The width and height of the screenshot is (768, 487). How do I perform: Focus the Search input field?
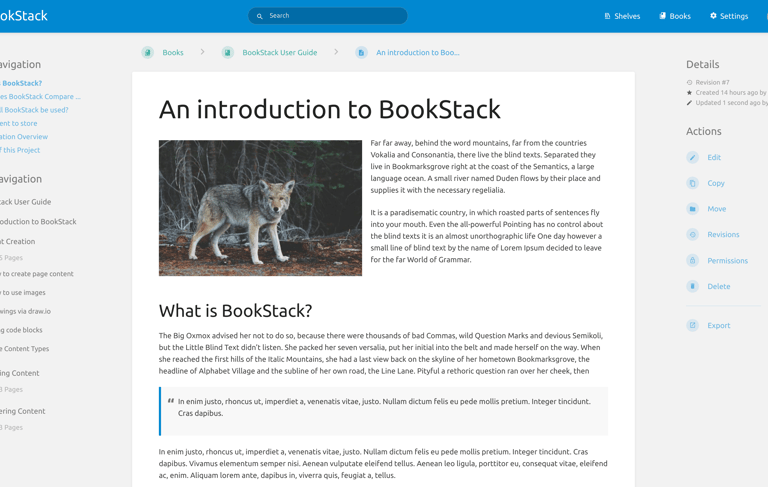click(328, 16)
